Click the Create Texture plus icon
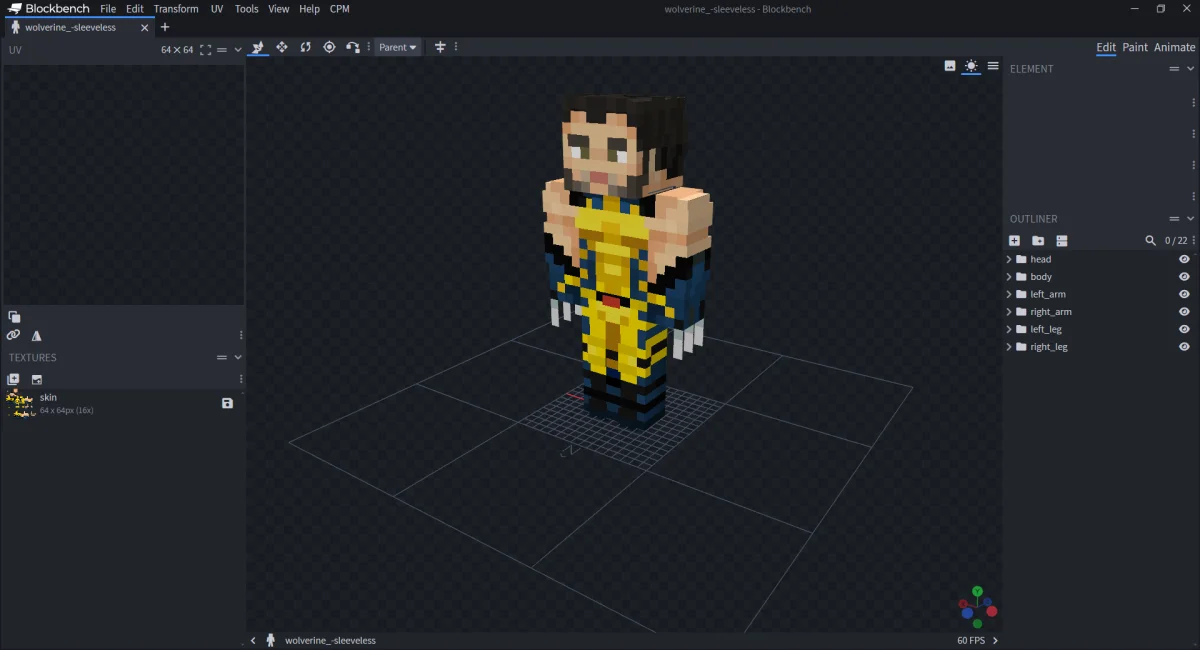The height and width of the screenshot is (650, 1200). (x=13, y=379)
